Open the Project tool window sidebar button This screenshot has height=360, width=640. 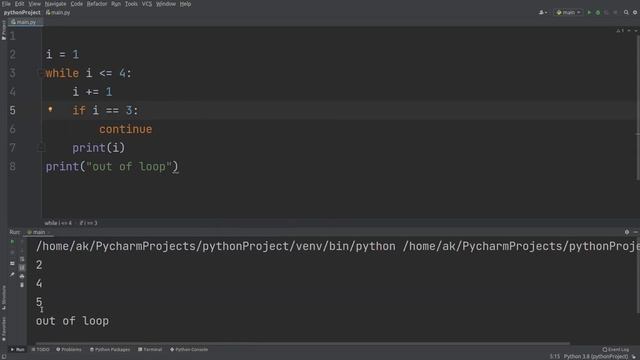pos(4,31)
